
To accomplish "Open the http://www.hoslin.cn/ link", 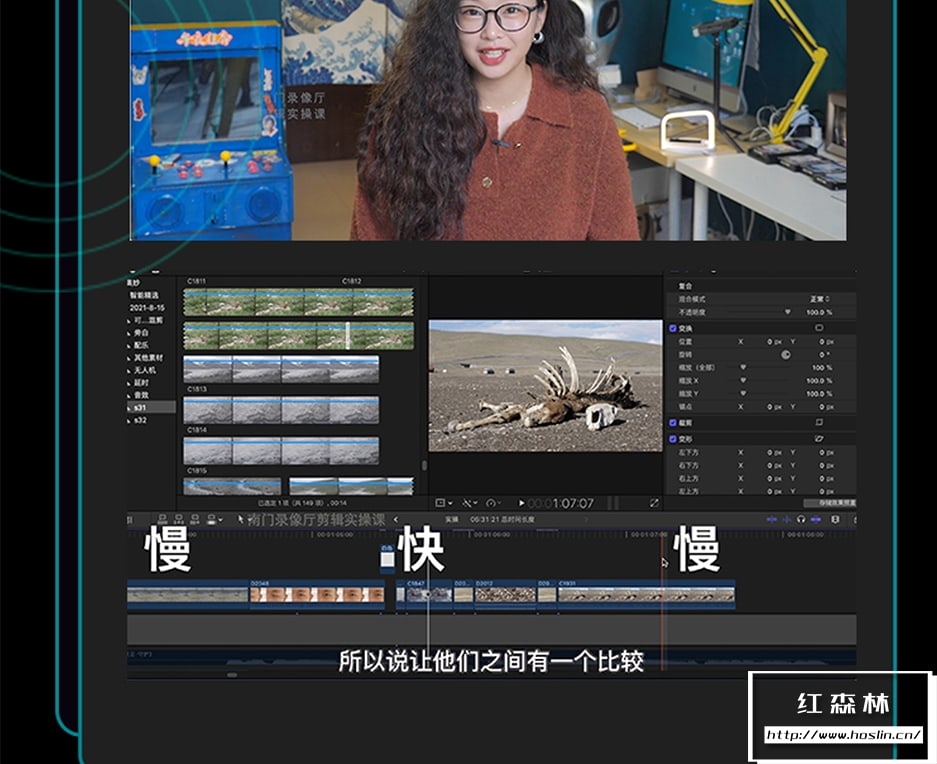I will 843,735.
